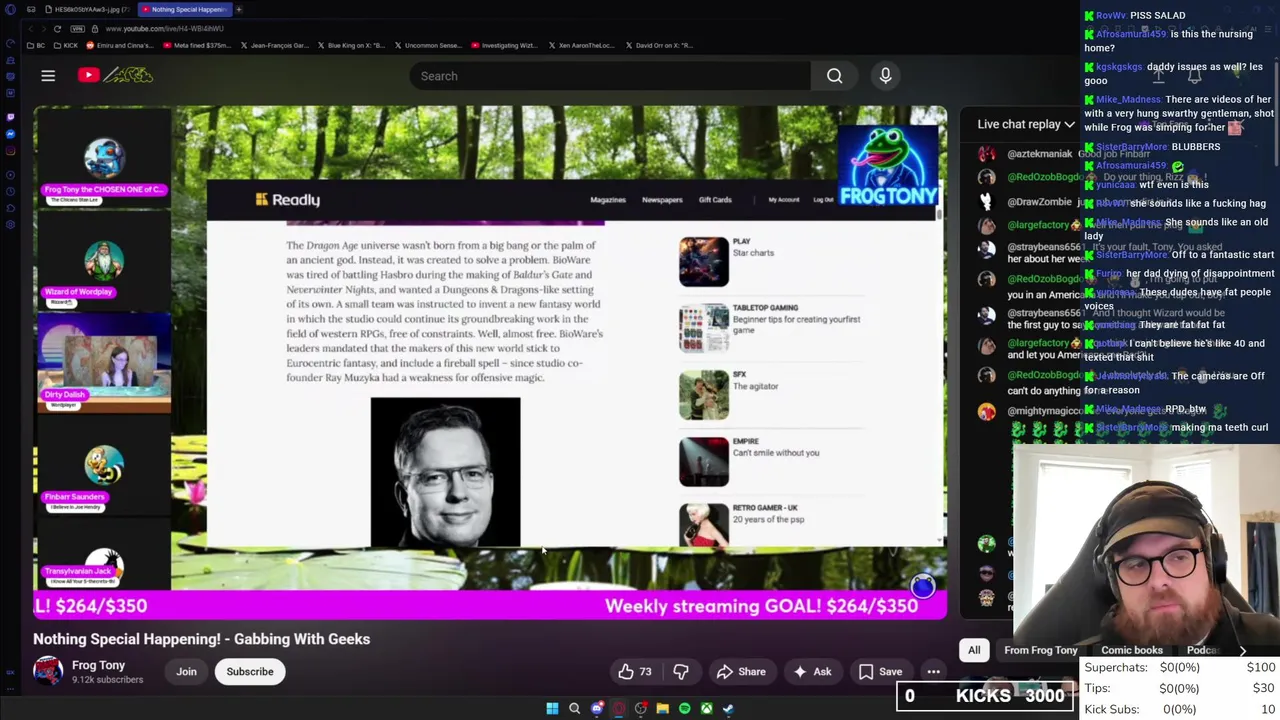Open the Meta fined $375m bookmark

point(198,45)
